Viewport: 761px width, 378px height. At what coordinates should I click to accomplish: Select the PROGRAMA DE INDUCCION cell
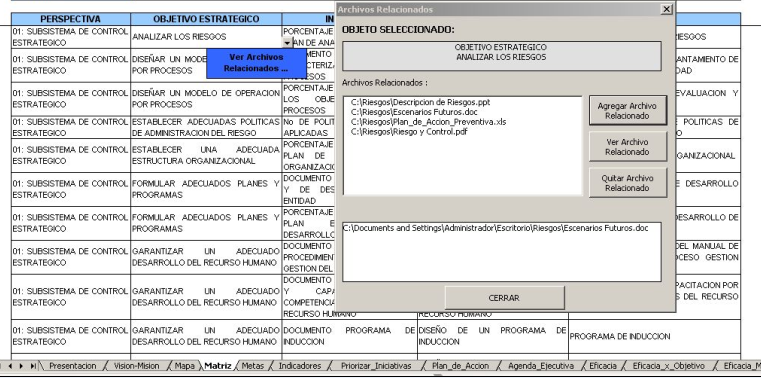coord(654,336)
